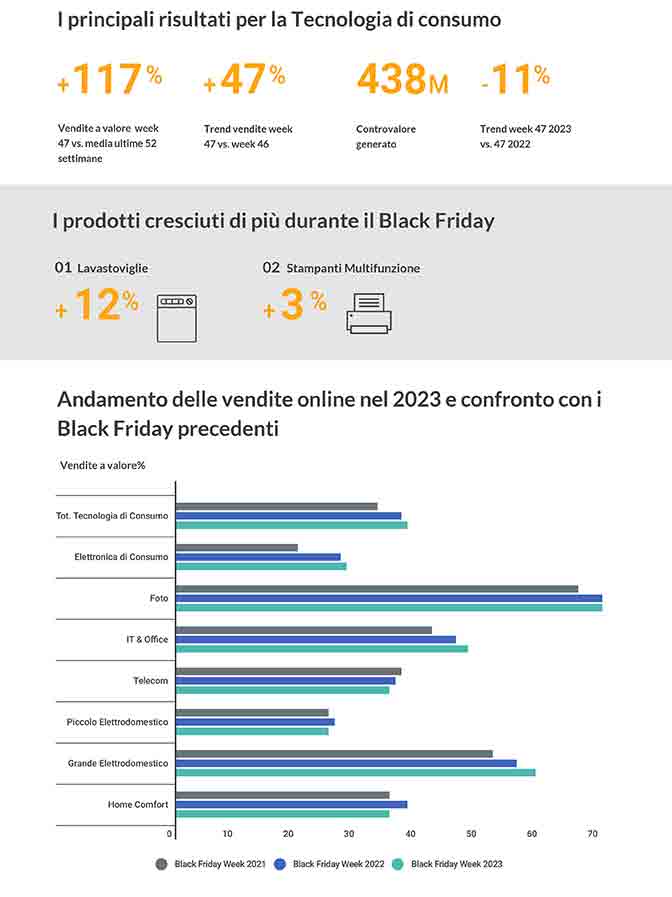Click the blue Black Friday Week 2022 legend dot
Viewport: 672px width, 897px height.
pyautogui.click(x=280, y=863)
